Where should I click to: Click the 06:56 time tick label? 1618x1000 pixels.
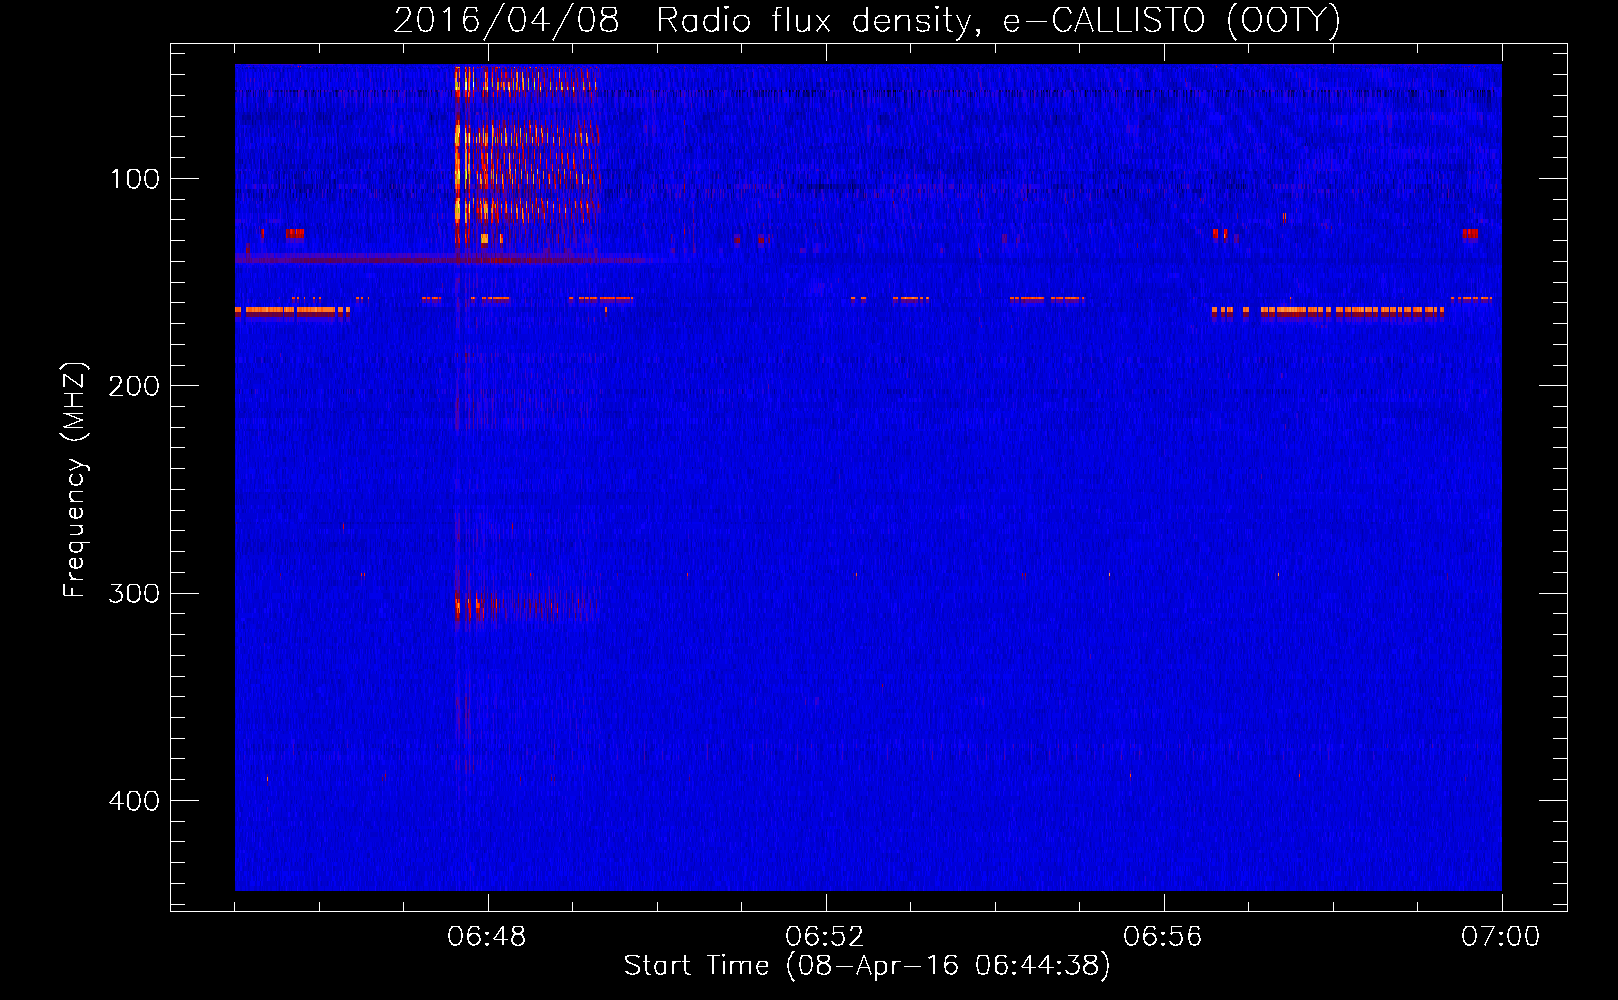(x=1163, y=937)
